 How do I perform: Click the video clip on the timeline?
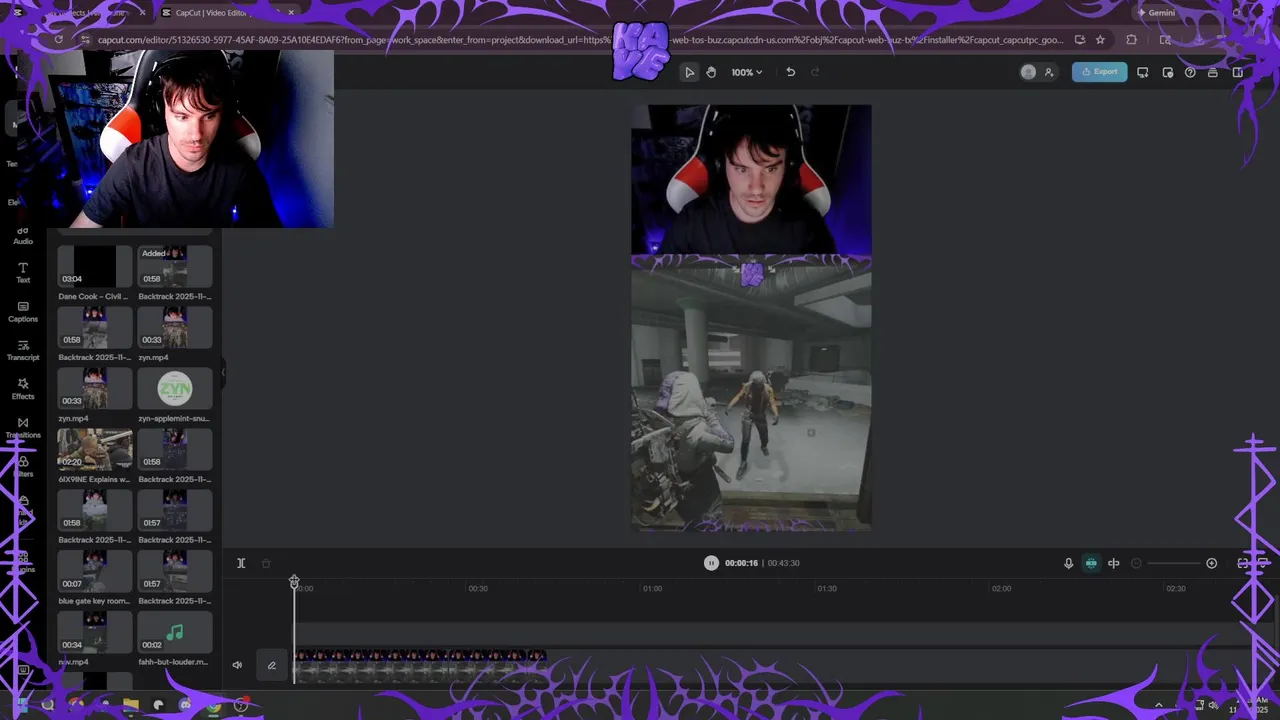coord(420,665)
